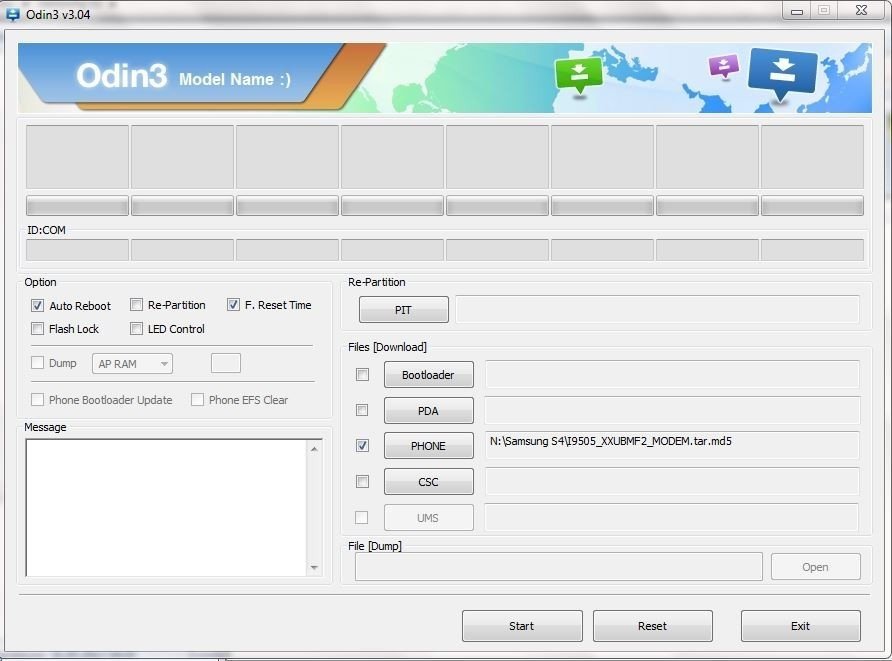Screen dimensions: 892x661
Task: Click inside the Message log box
Action: 166,507
